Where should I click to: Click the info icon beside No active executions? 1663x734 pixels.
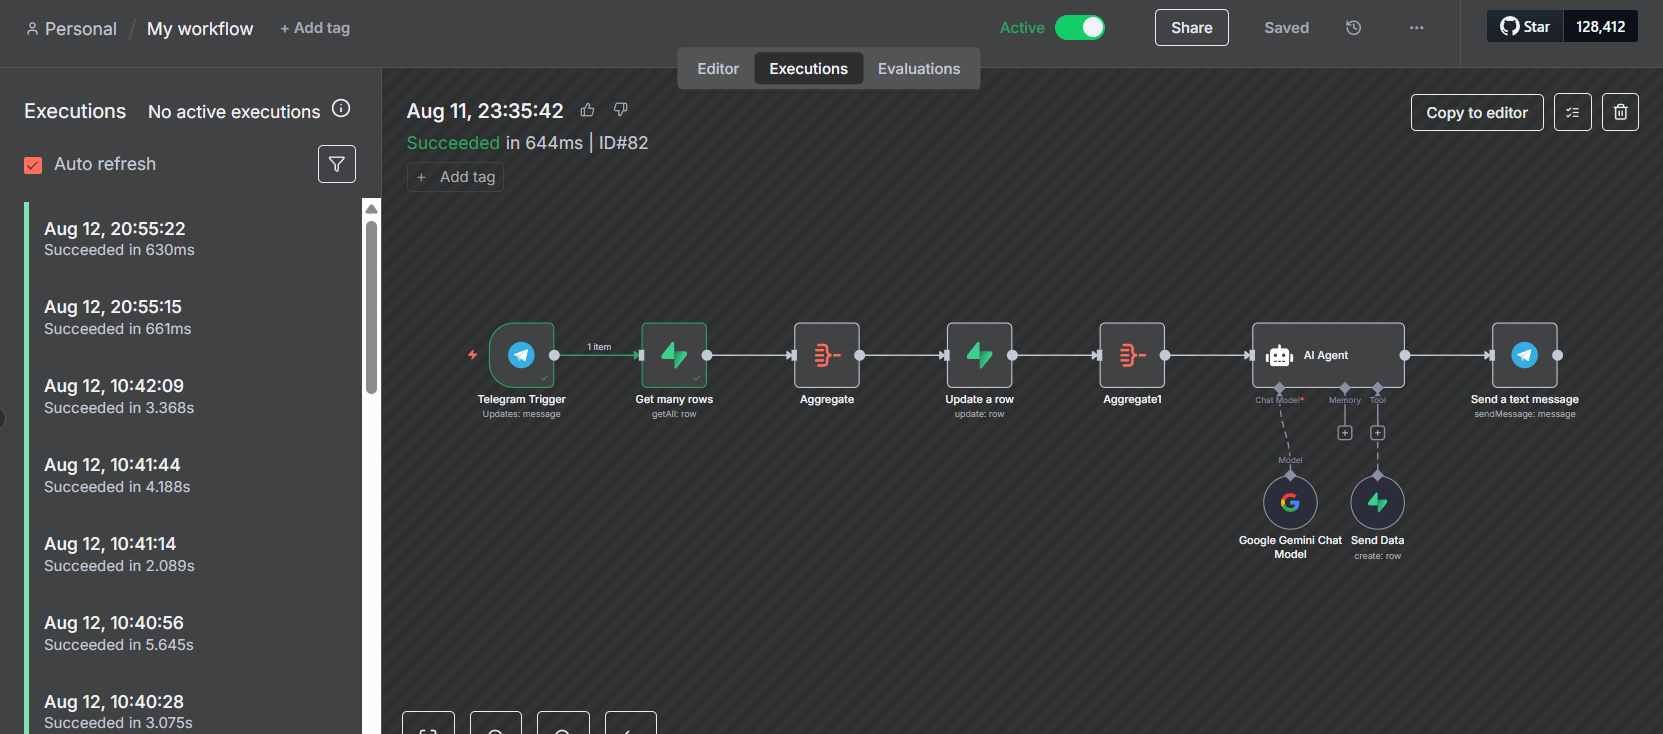(341, 109)
